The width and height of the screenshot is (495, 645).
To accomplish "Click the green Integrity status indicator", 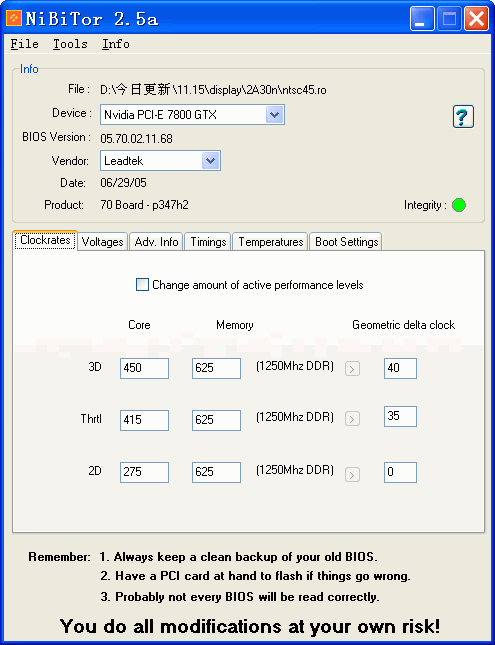I will pyautogui.click(x=459, y=205).
